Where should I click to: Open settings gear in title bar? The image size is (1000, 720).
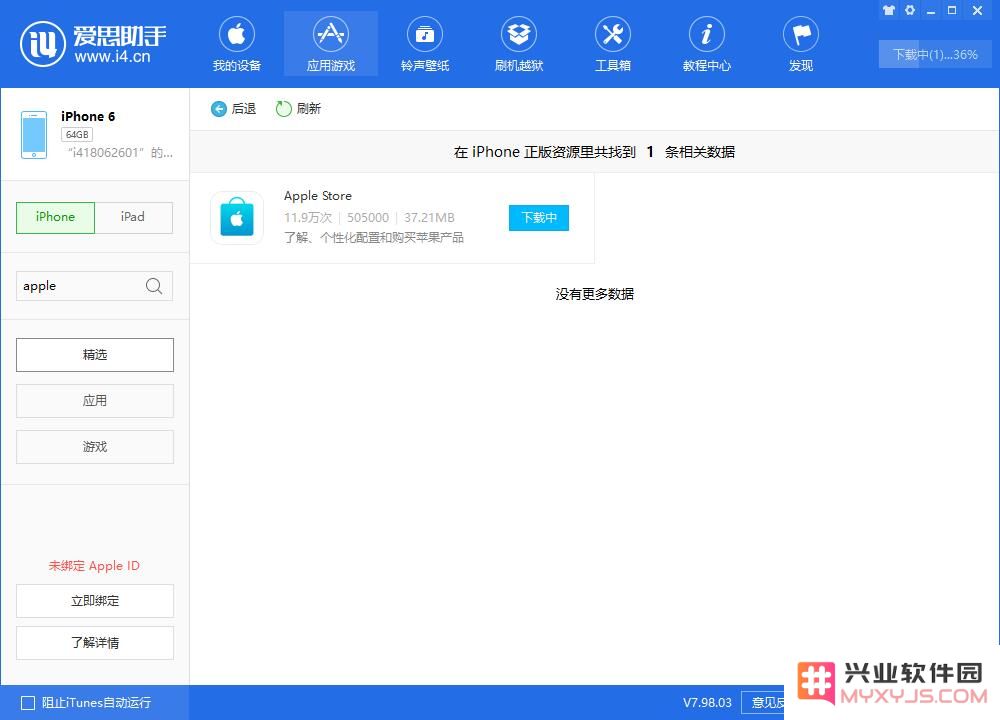click(x=910, y=10)
